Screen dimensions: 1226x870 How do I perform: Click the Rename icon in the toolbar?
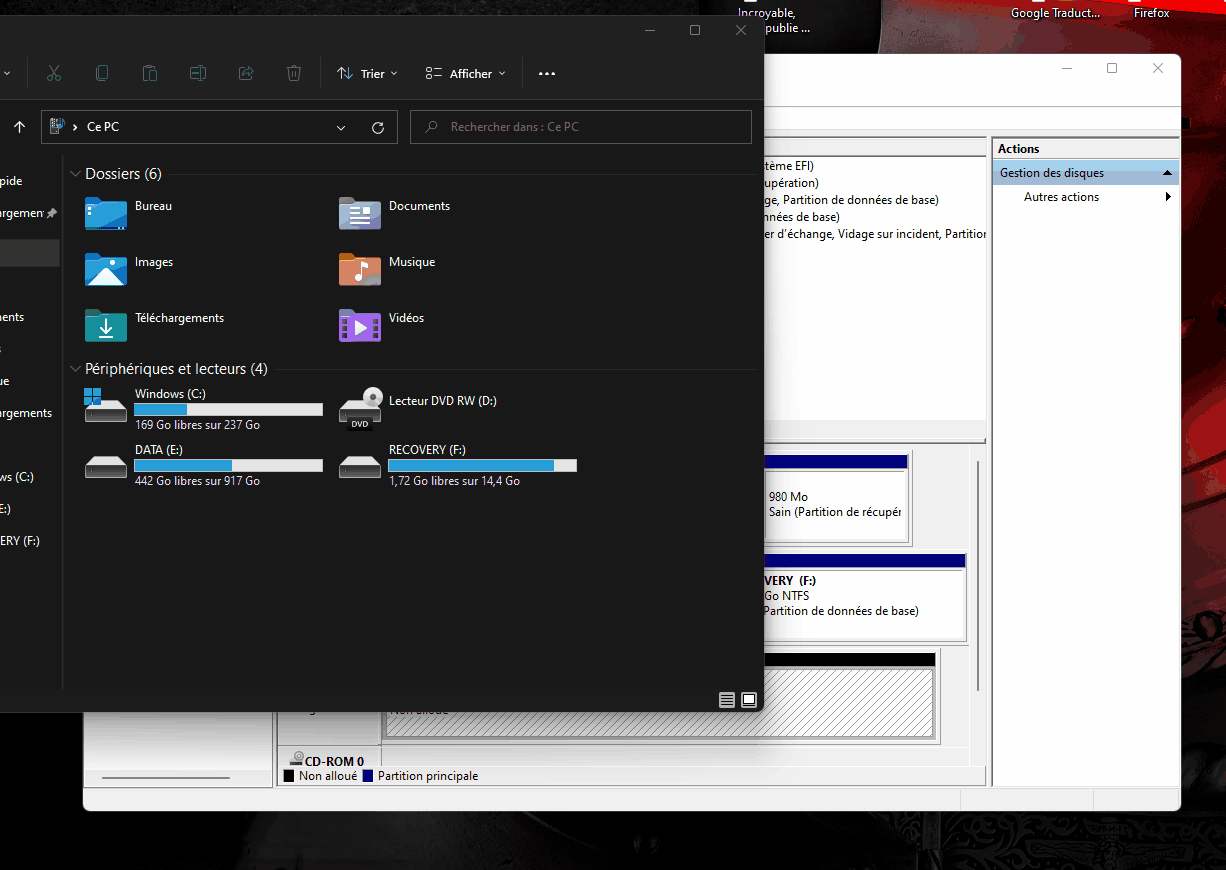point(198,73)
